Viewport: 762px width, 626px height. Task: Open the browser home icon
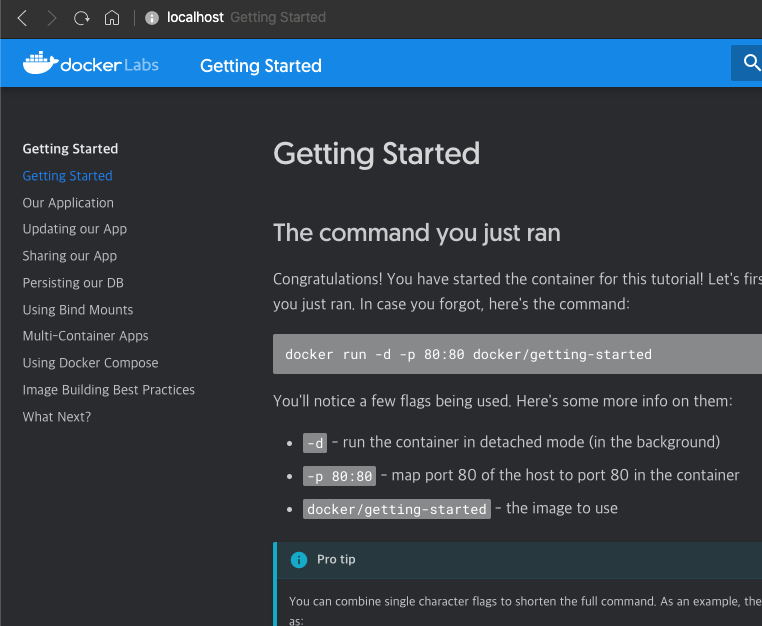coord(112,18)
